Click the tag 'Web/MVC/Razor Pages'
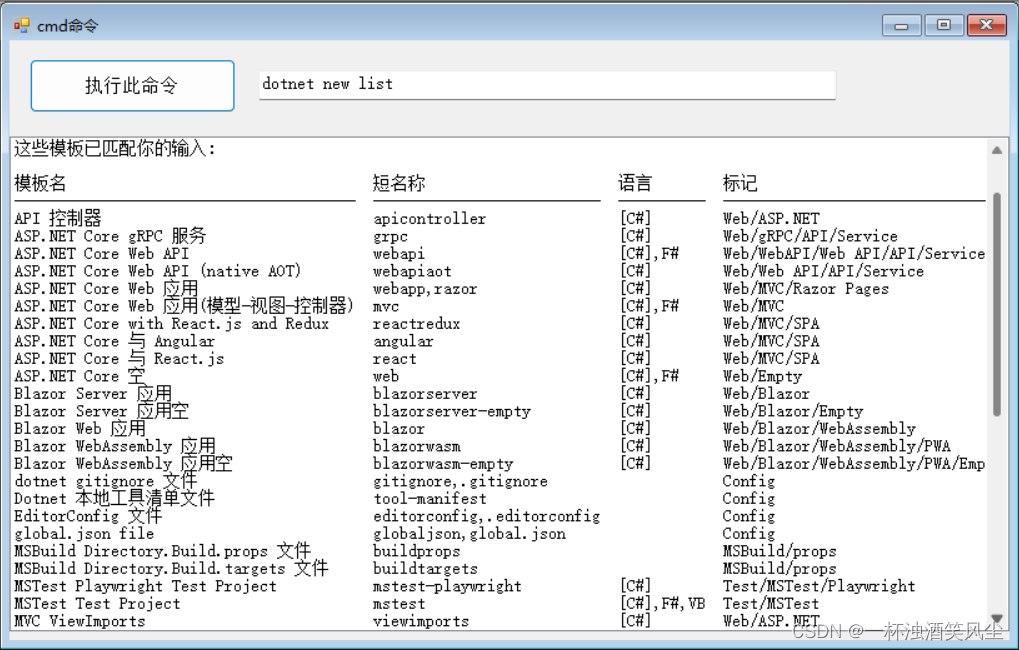1019x650 pixels. [806, 289]
